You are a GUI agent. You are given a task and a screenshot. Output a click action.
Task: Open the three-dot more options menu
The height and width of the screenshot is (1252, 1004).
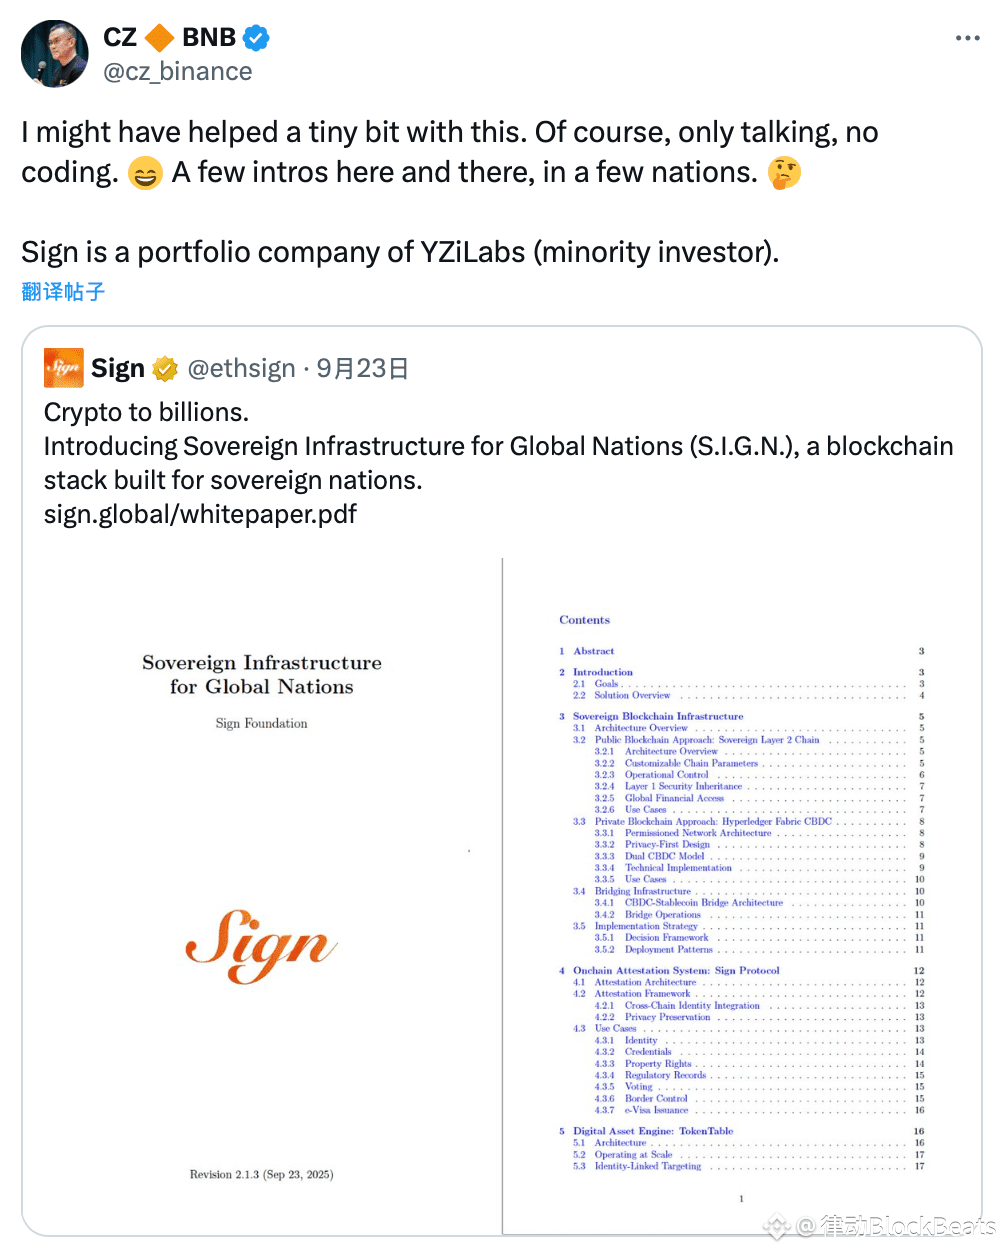[x=967, y=38]
